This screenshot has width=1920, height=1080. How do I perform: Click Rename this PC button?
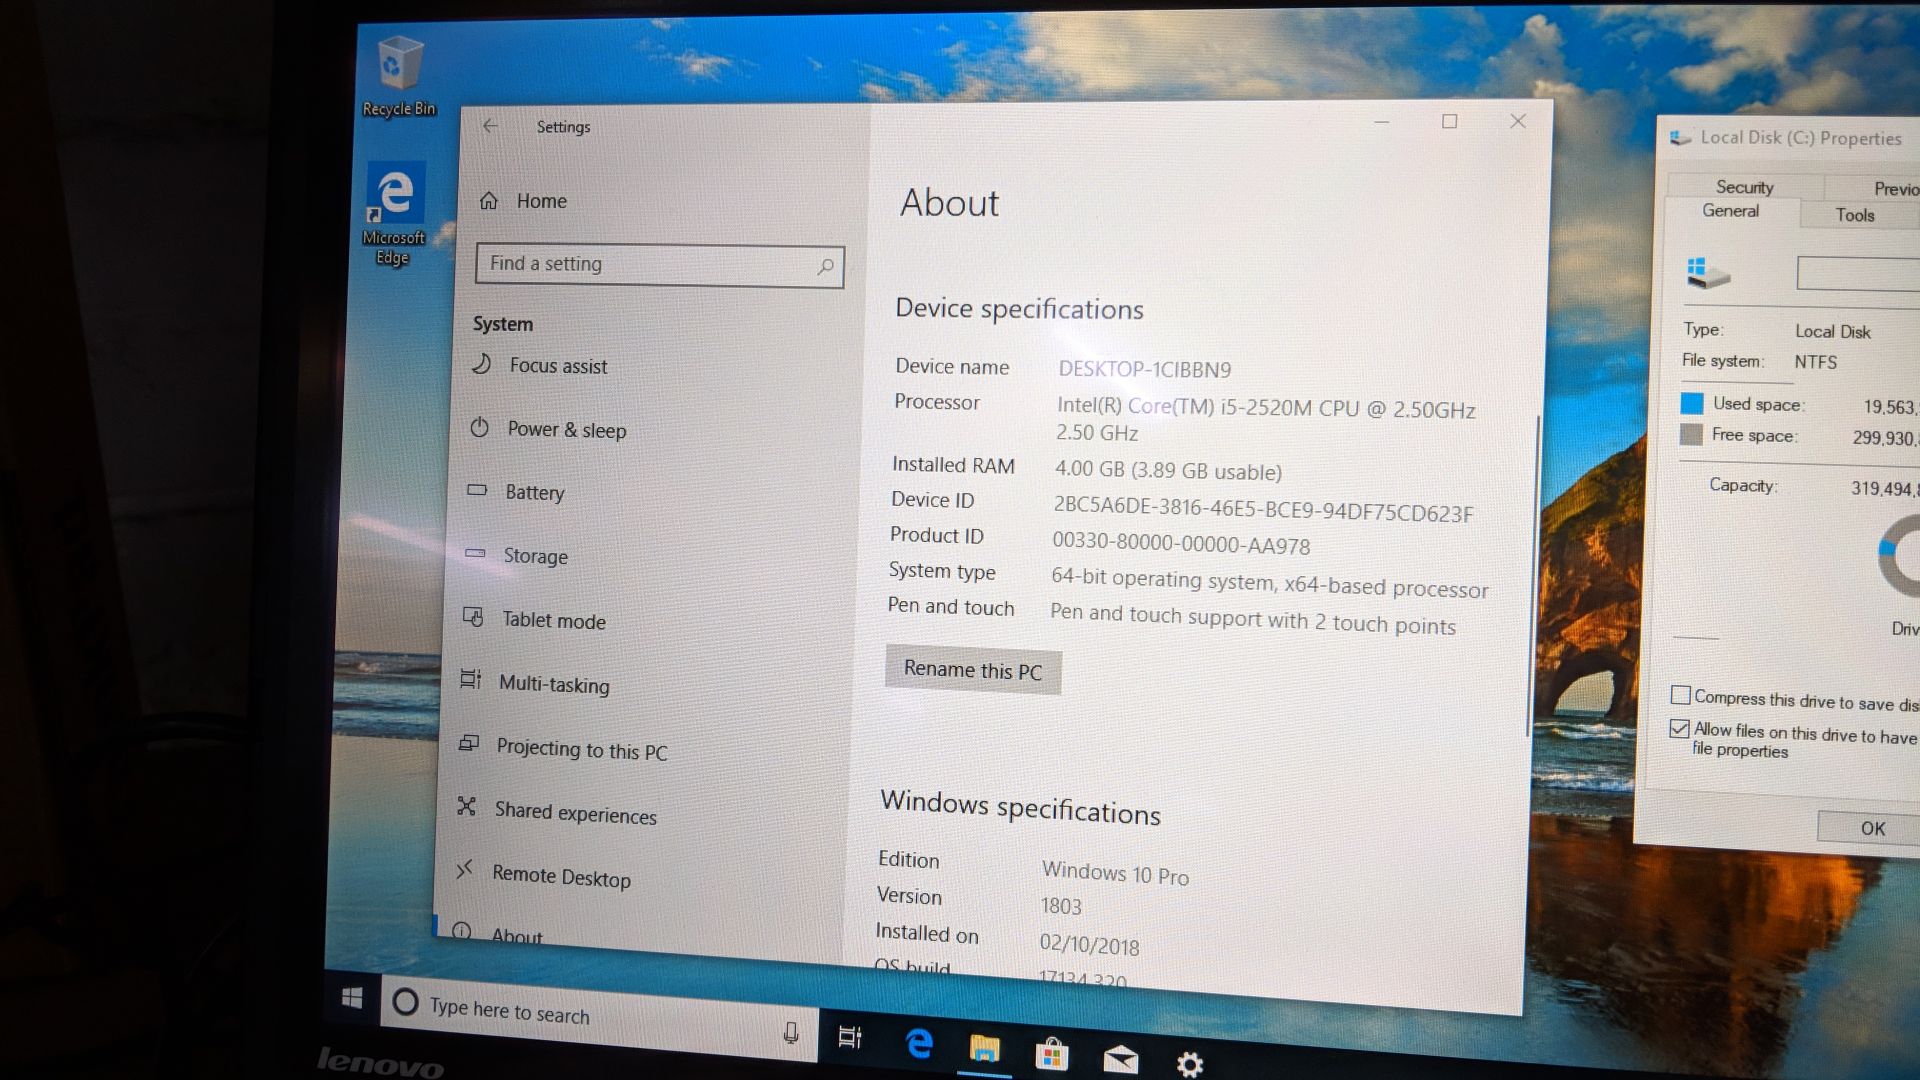point(972,670)
